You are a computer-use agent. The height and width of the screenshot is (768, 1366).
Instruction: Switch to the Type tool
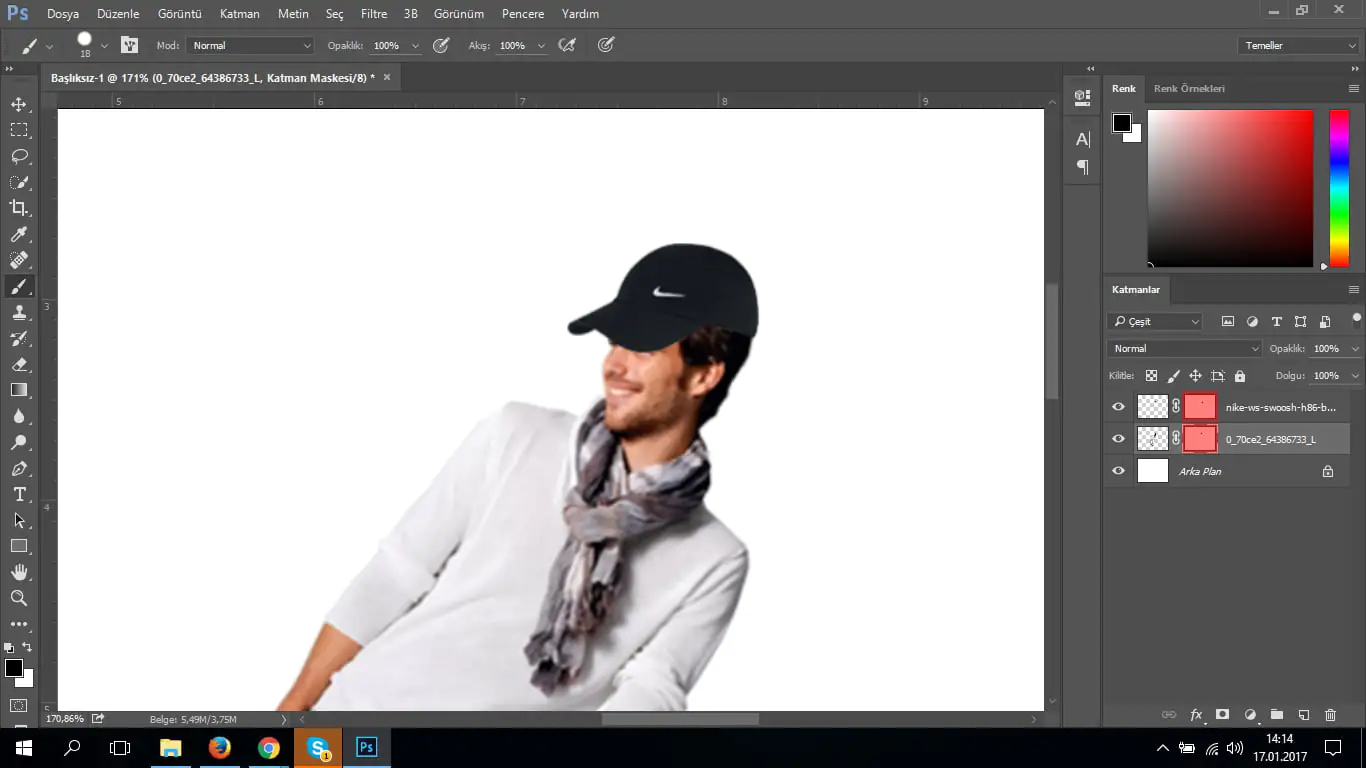[20, 494]
